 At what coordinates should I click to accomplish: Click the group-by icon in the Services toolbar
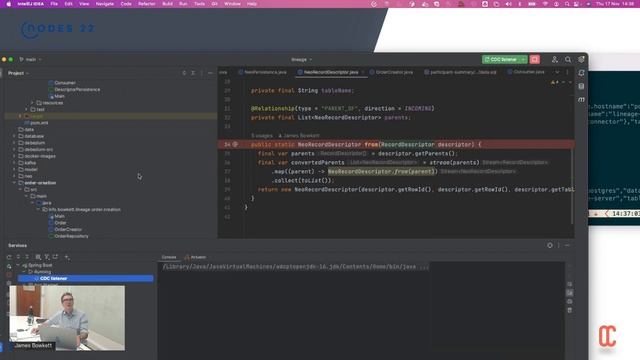(x=38, y=257)
